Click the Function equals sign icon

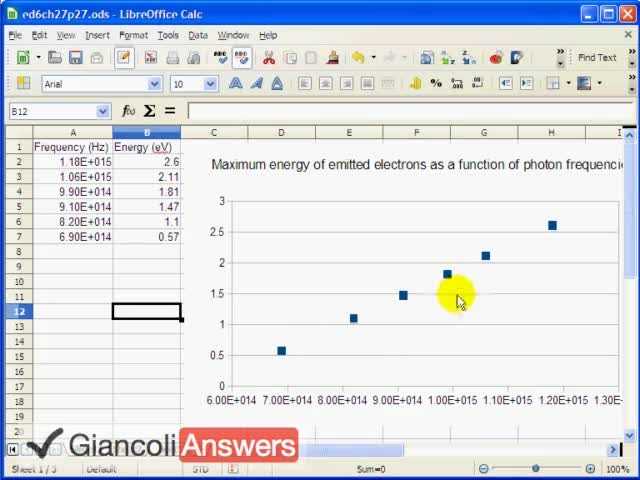pos(170,111)
